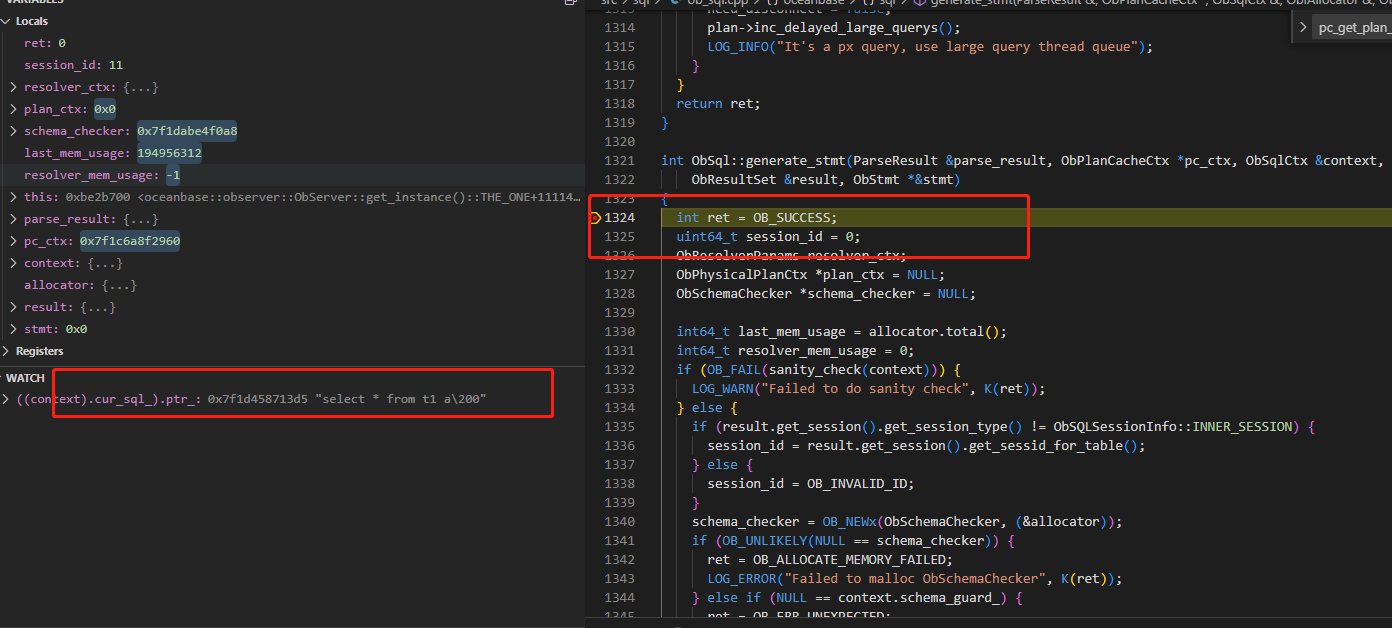Expand the result variable in Locals
Screen dimensions: 1392x628
[14, 307]
